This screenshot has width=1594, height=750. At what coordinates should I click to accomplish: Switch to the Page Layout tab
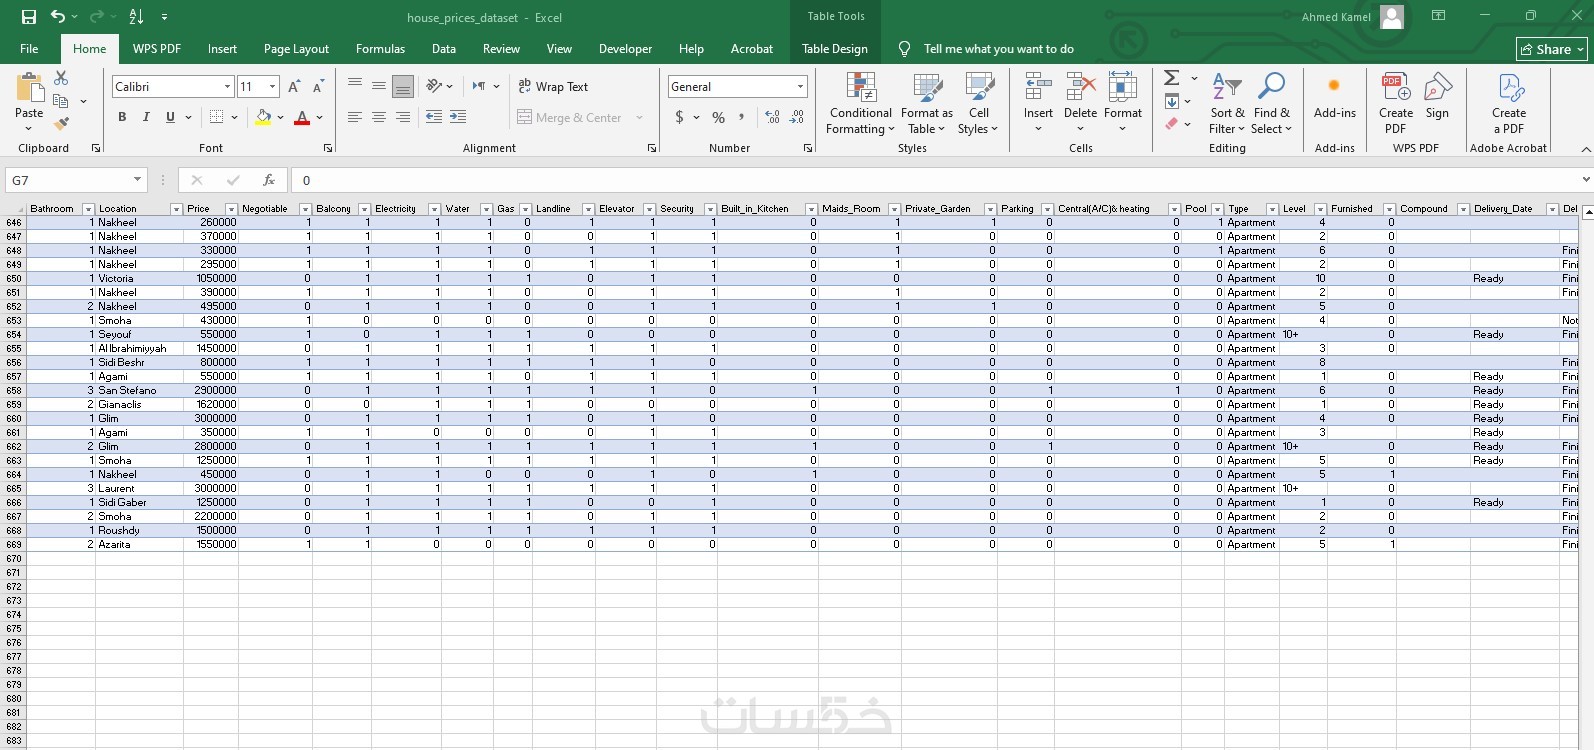[296, 49]
